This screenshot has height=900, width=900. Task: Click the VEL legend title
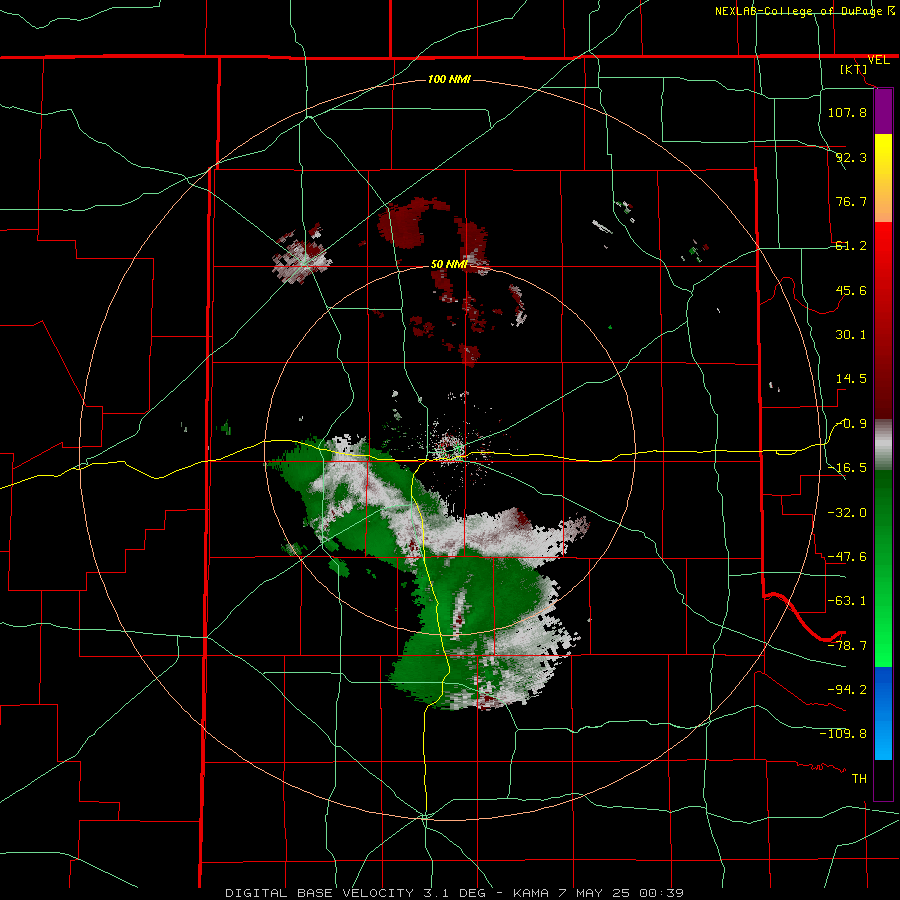[878, 60]
